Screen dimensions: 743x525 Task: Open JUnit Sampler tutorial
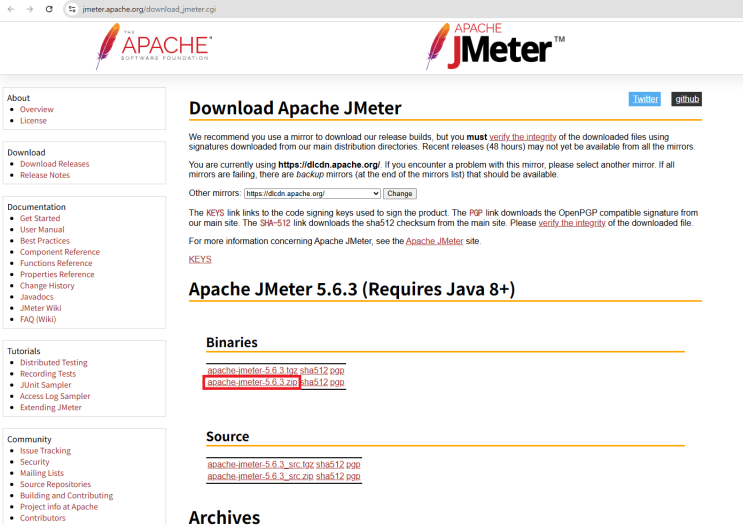(45, 385)
